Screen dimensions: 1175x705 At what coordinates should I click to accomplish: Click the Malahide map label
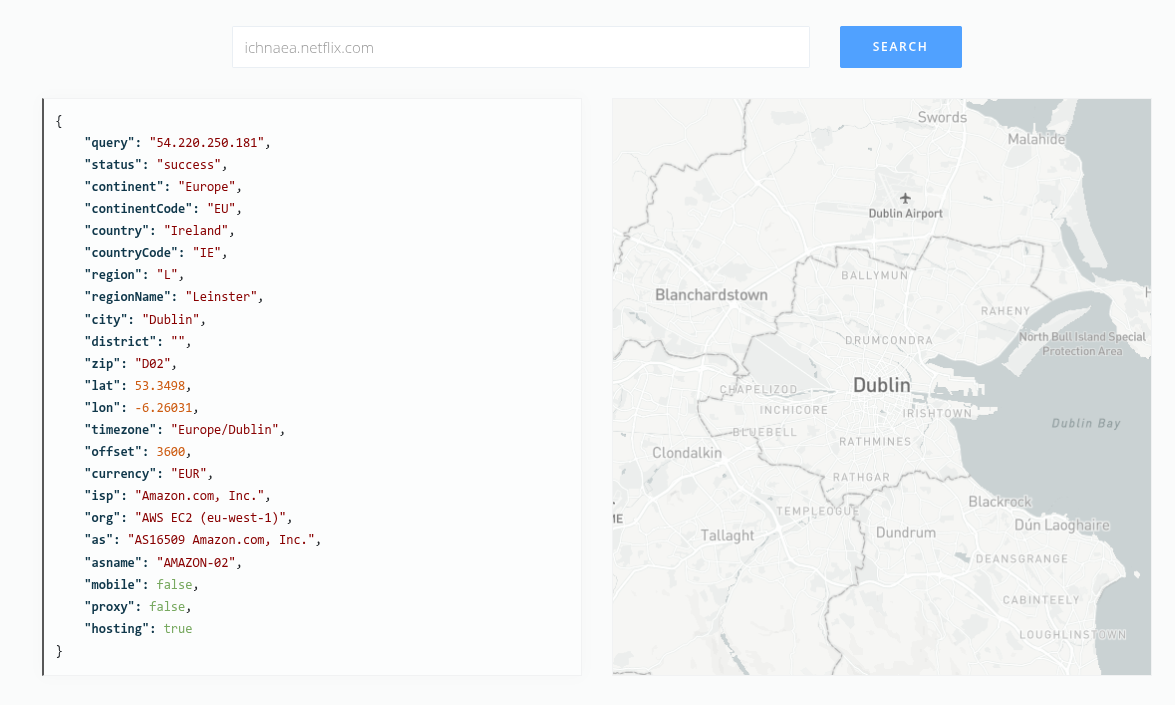(1036, 139)
